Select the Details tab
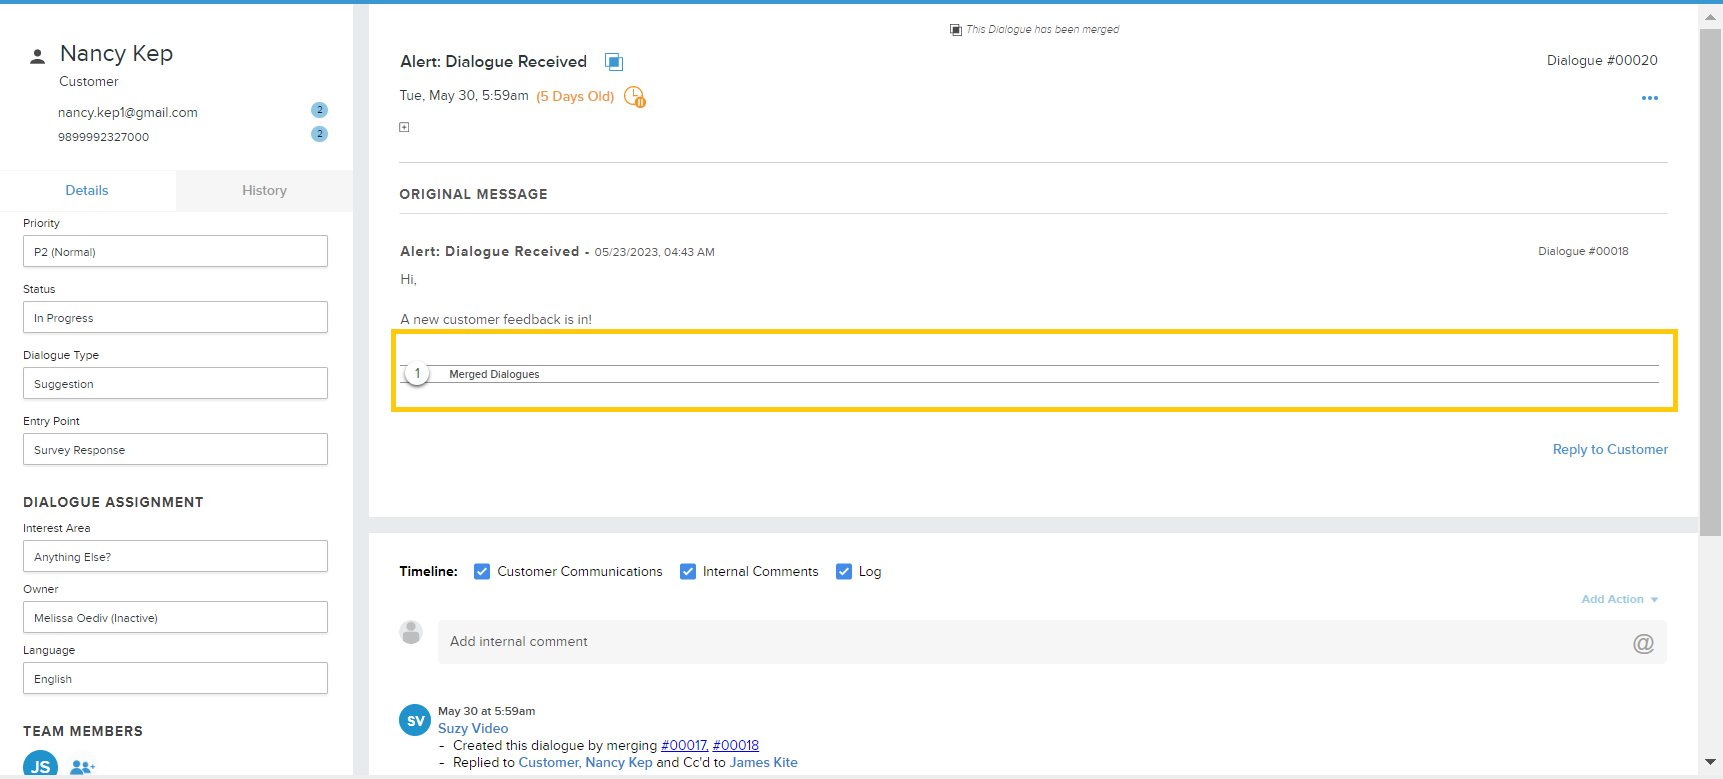This screenshot has width=1723, height=779. click(x=87, y=191)
